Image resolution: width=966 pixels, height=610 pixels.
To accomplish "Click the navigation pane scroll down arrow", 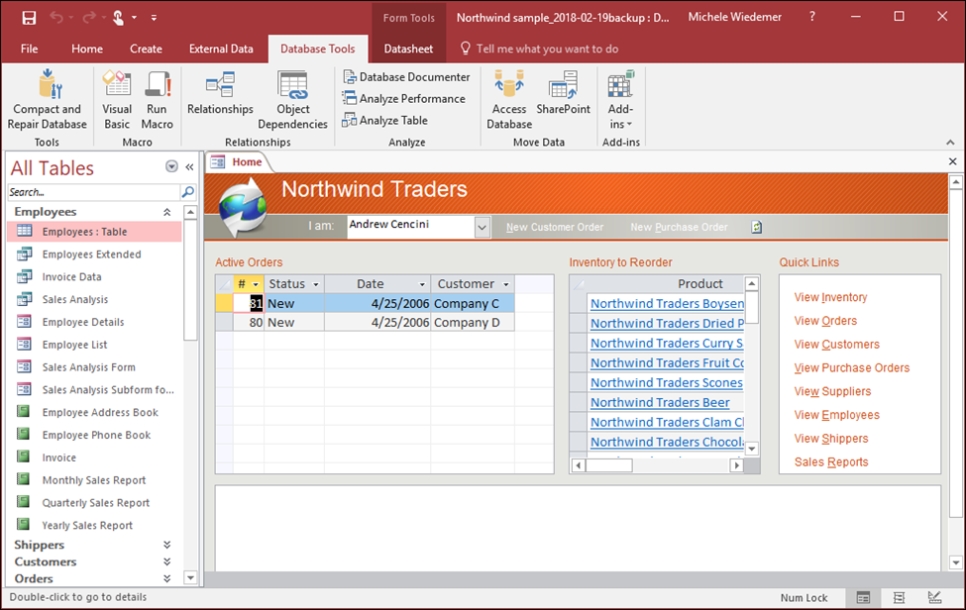I will pos(190,578).
